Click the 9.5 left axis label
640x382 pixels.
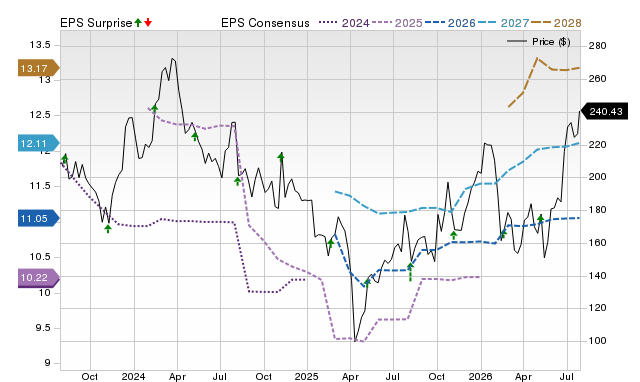pos(42,328)
